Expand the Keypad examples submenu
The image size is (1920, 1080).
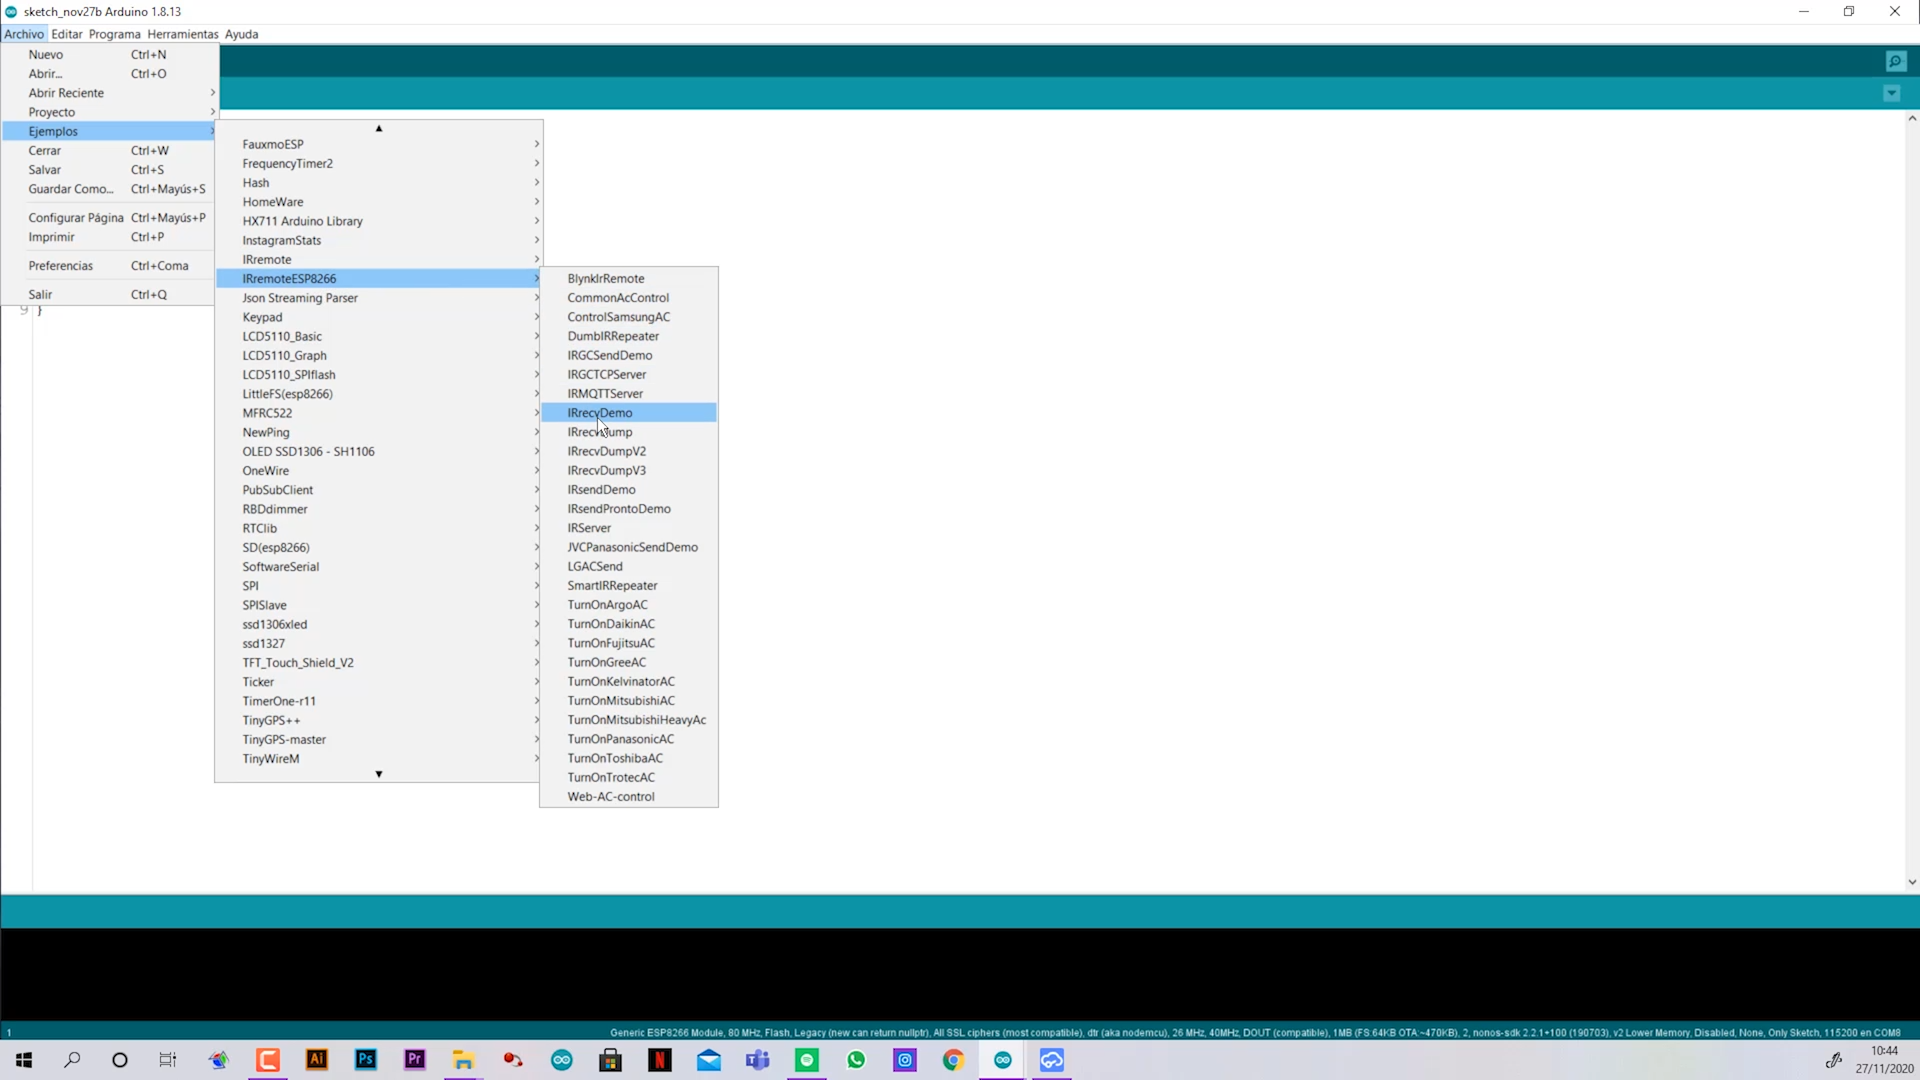click(x=379, y=317)
